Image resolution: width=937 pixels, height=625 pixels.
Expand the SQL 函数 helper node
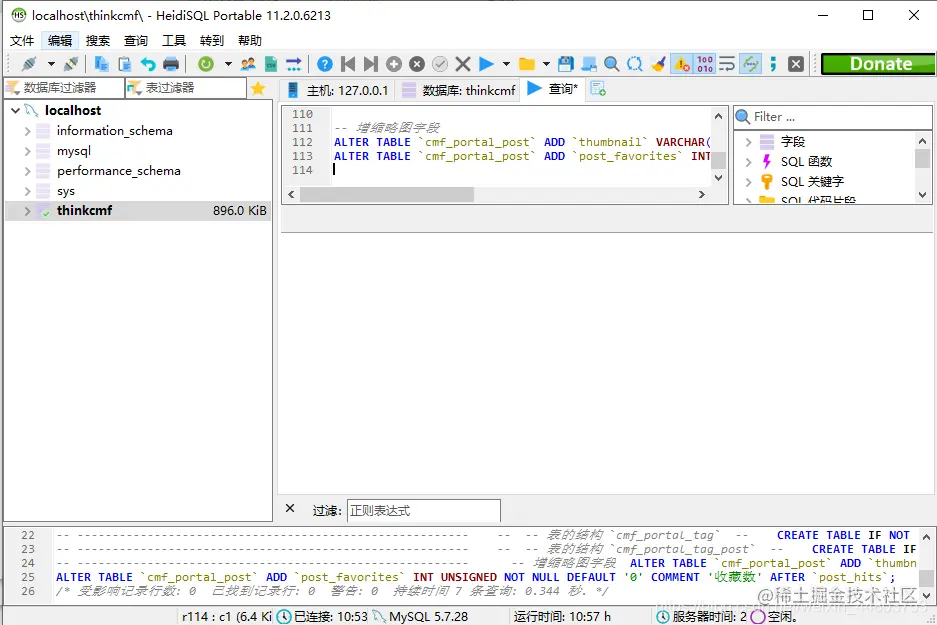click(748, 162)
